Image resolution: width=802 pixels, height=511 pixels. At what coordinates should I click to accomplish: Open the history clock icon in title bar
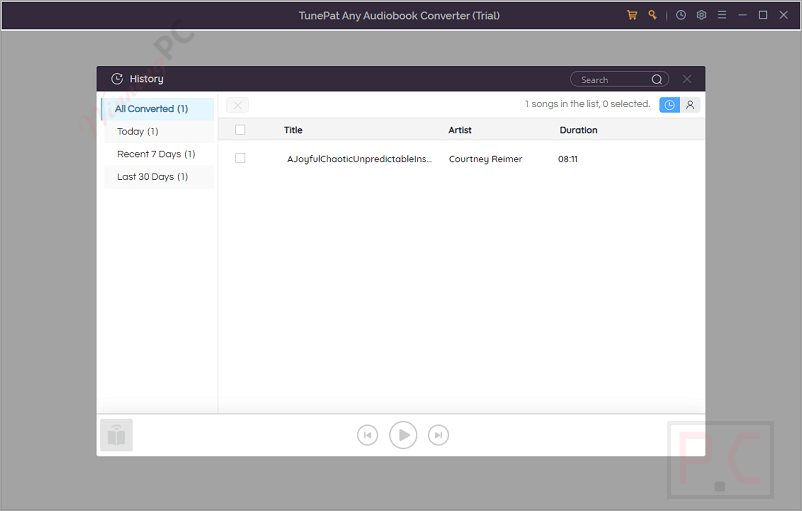(x=681, y=15)
